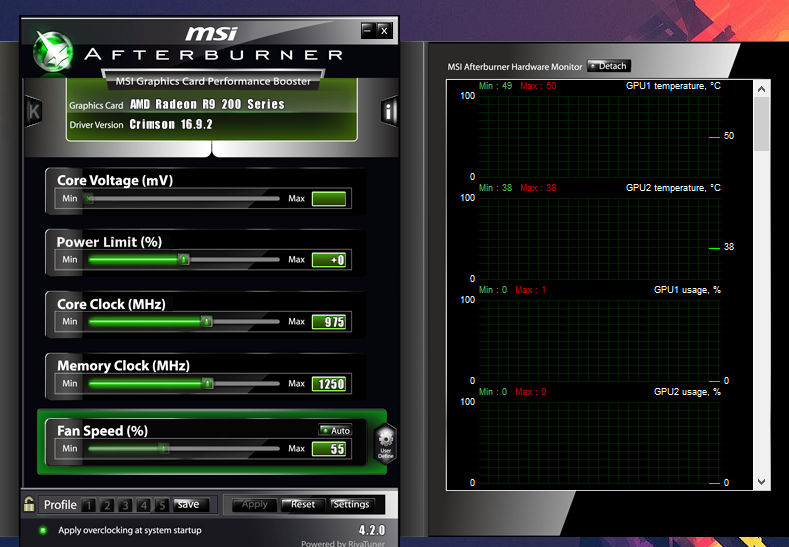The width and height of the screenshot is (789, 547).
Task: Click the Core Voltage (mV) label
Action: pos(115,180)
